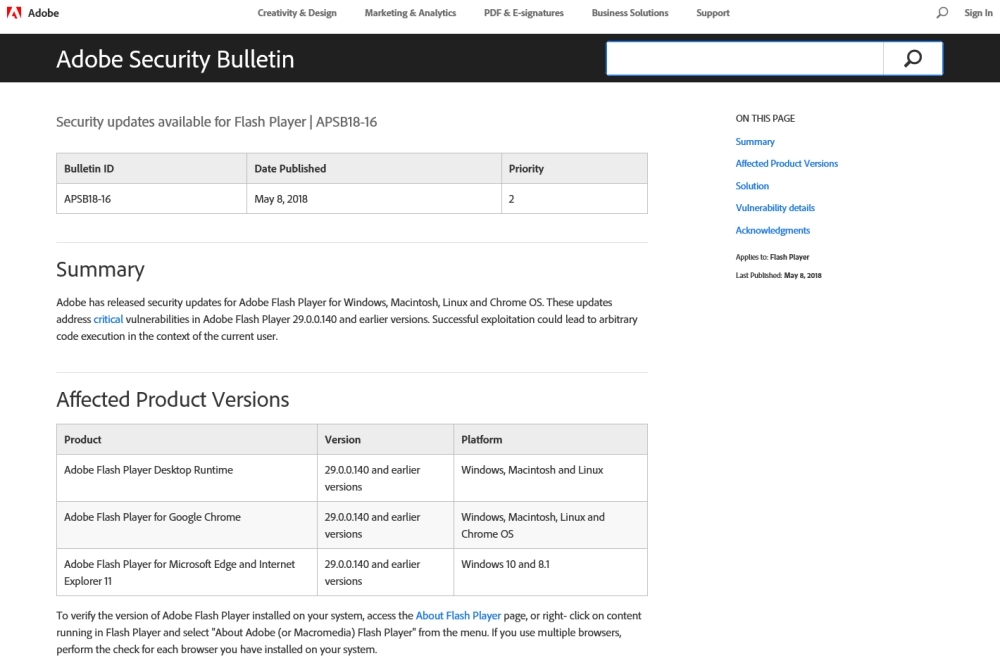Viewport: 1000px width, 663px height.
Task: Open PDF & E-signatures menu
Action: tap(524, 13)
